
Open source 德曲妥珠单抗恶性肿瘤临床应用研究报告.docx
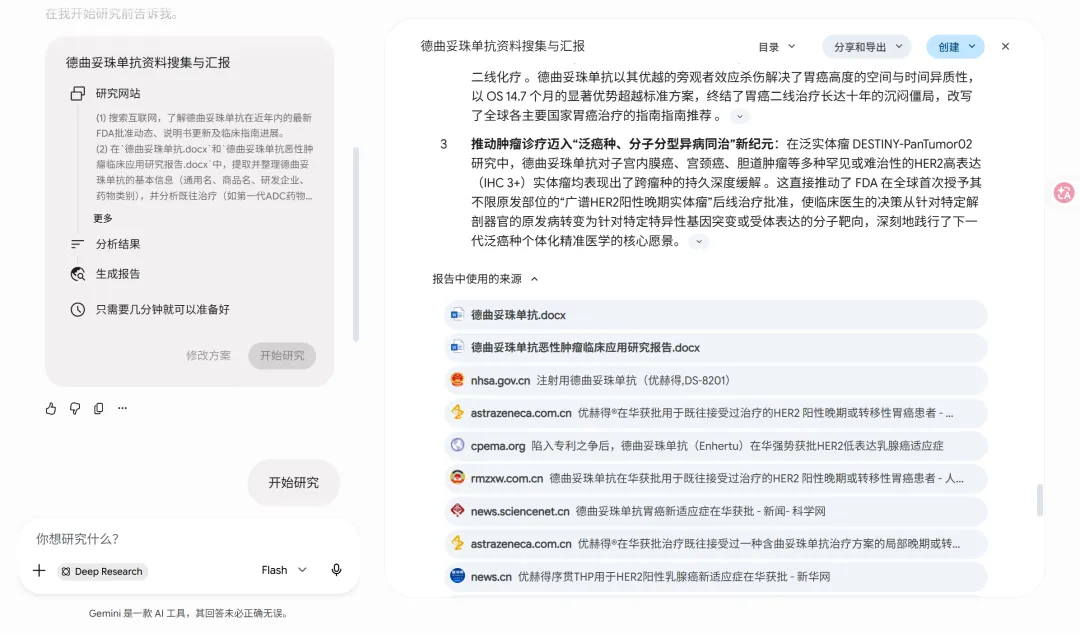tap(716, 347)
